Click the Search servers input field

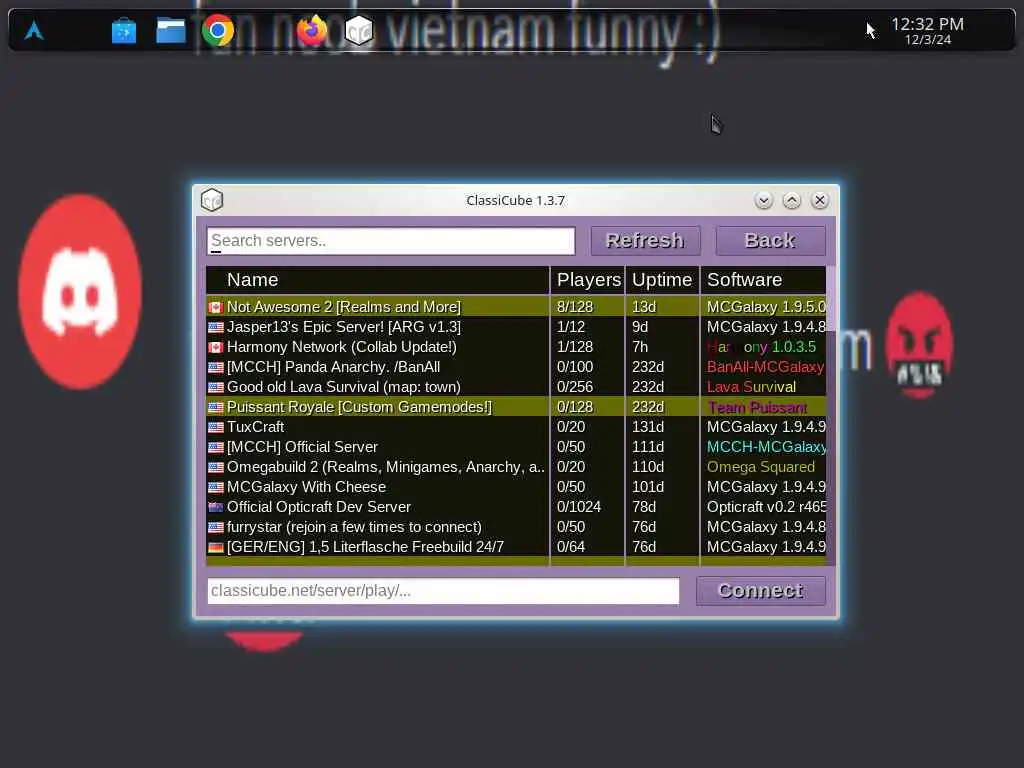(x=391, y=240)
